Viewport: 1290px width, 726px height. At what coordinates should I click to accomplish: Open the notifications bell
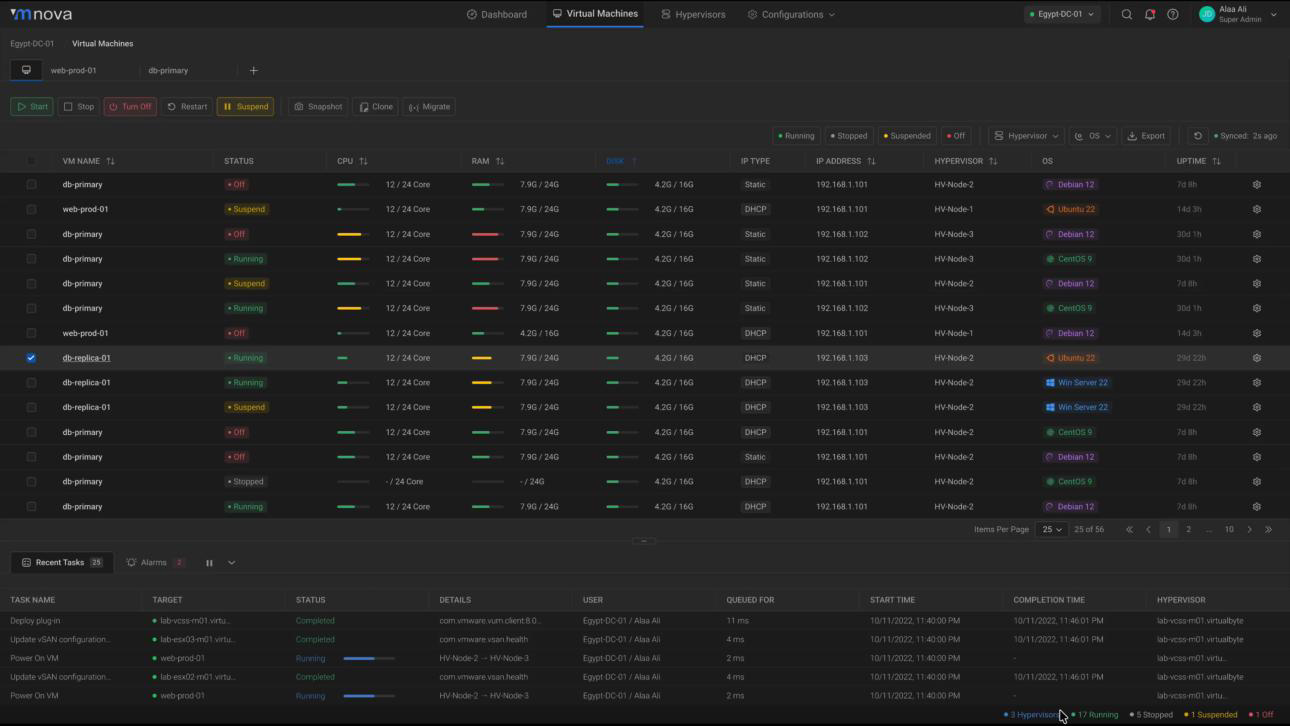pyautogui.click(x=1150, y=14)
